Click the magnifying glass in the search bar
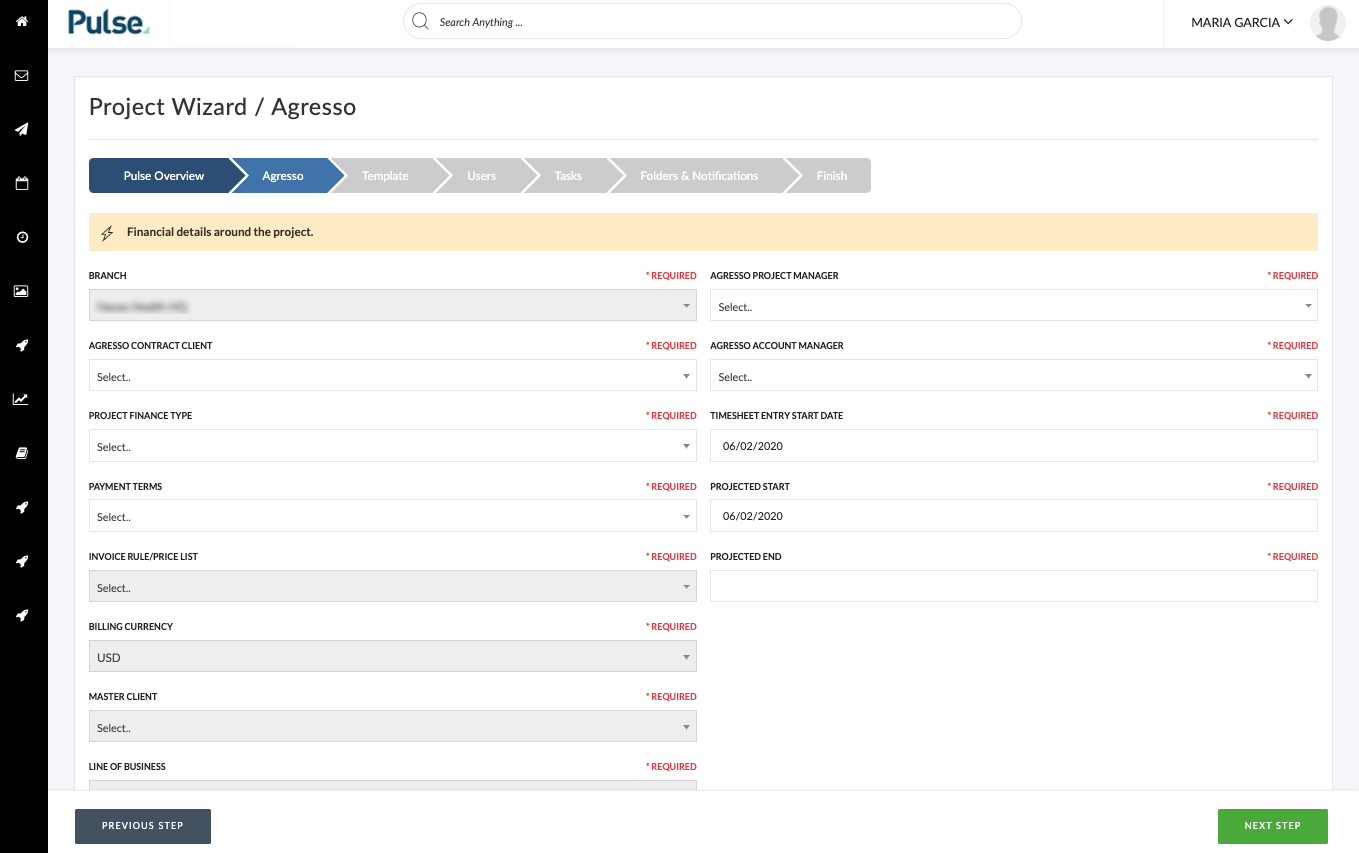Viewport: 1359px width, 853px height. pos(420,21)
